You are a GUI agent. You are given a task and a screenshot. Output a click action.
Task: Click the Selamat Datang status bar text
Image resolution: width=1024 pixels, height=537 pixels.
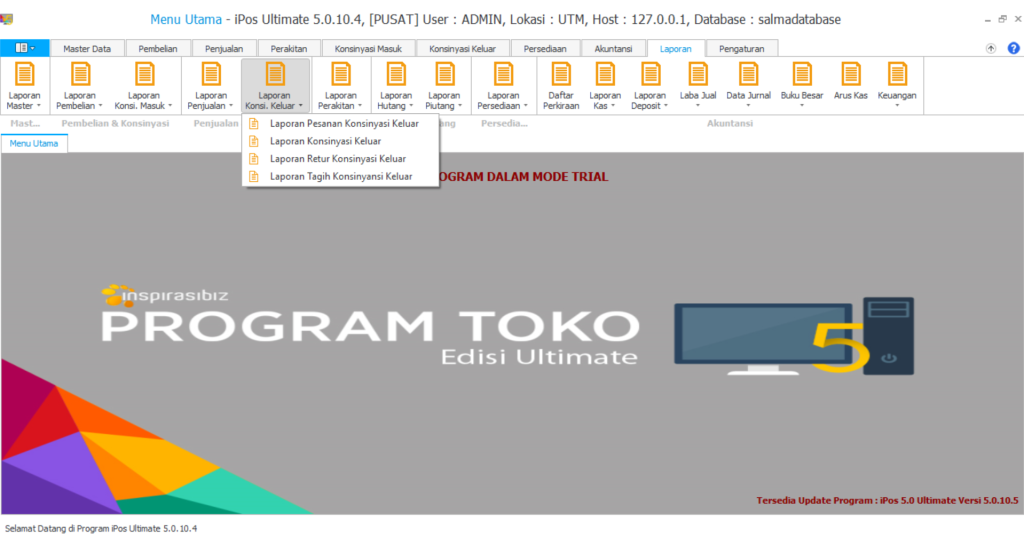pyautogui.click(x=101, y=529)
